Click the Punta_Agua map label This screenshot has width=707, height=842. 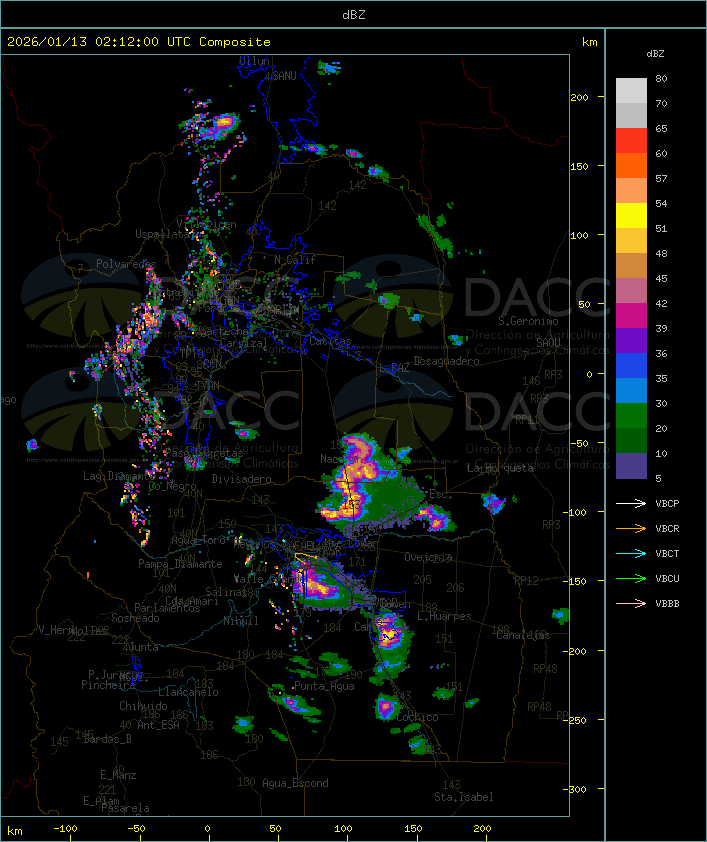click(324, 686)
